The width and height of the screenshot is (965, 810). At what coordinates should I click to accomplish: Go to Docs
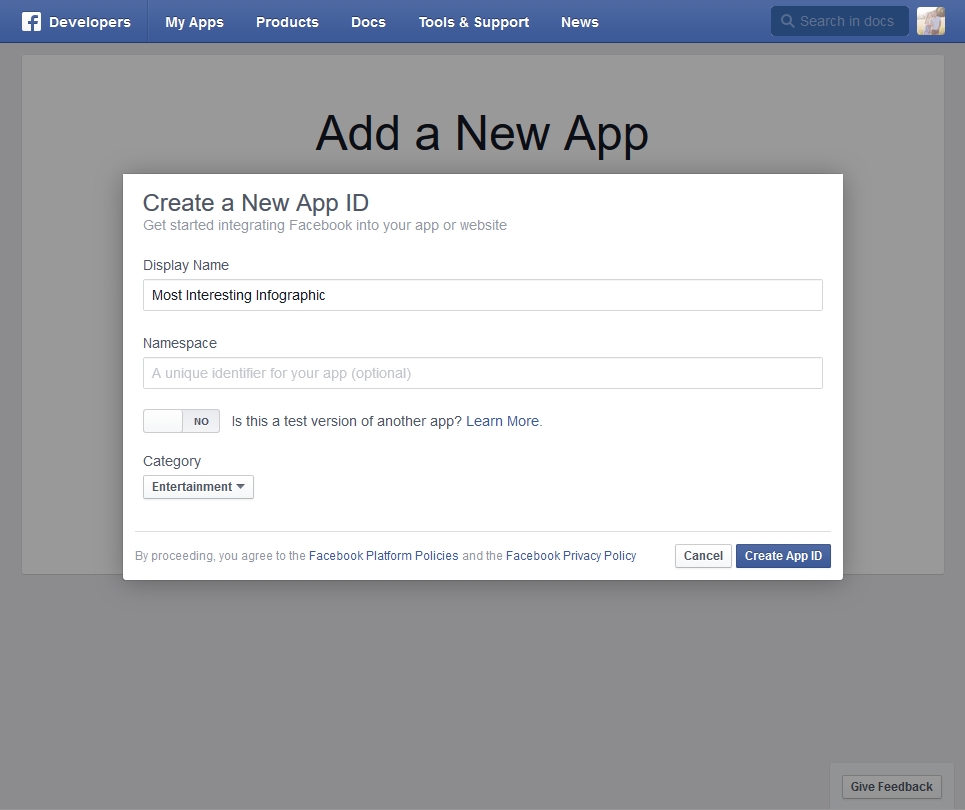pos(368,22)
